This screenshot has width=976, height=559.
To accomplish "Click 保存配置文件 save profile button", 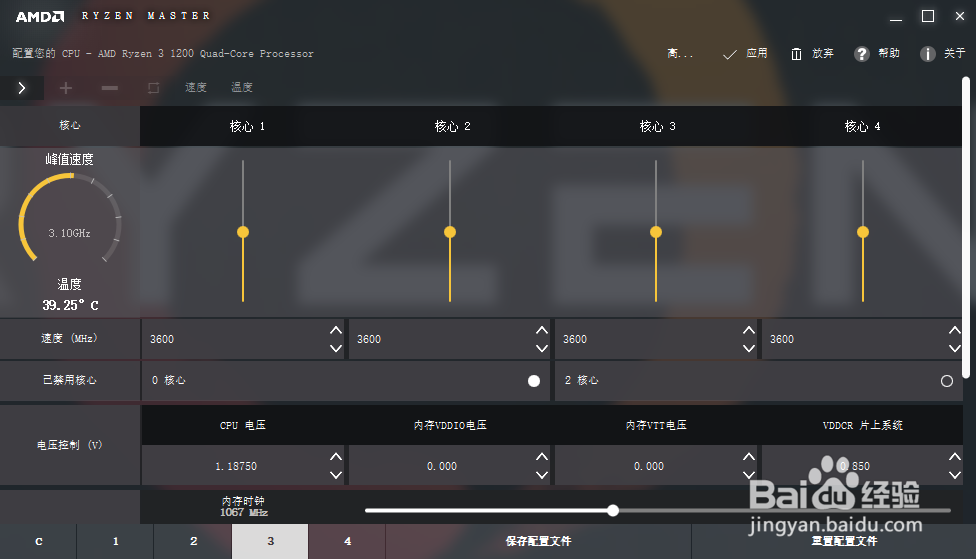I will click(538, 542).
